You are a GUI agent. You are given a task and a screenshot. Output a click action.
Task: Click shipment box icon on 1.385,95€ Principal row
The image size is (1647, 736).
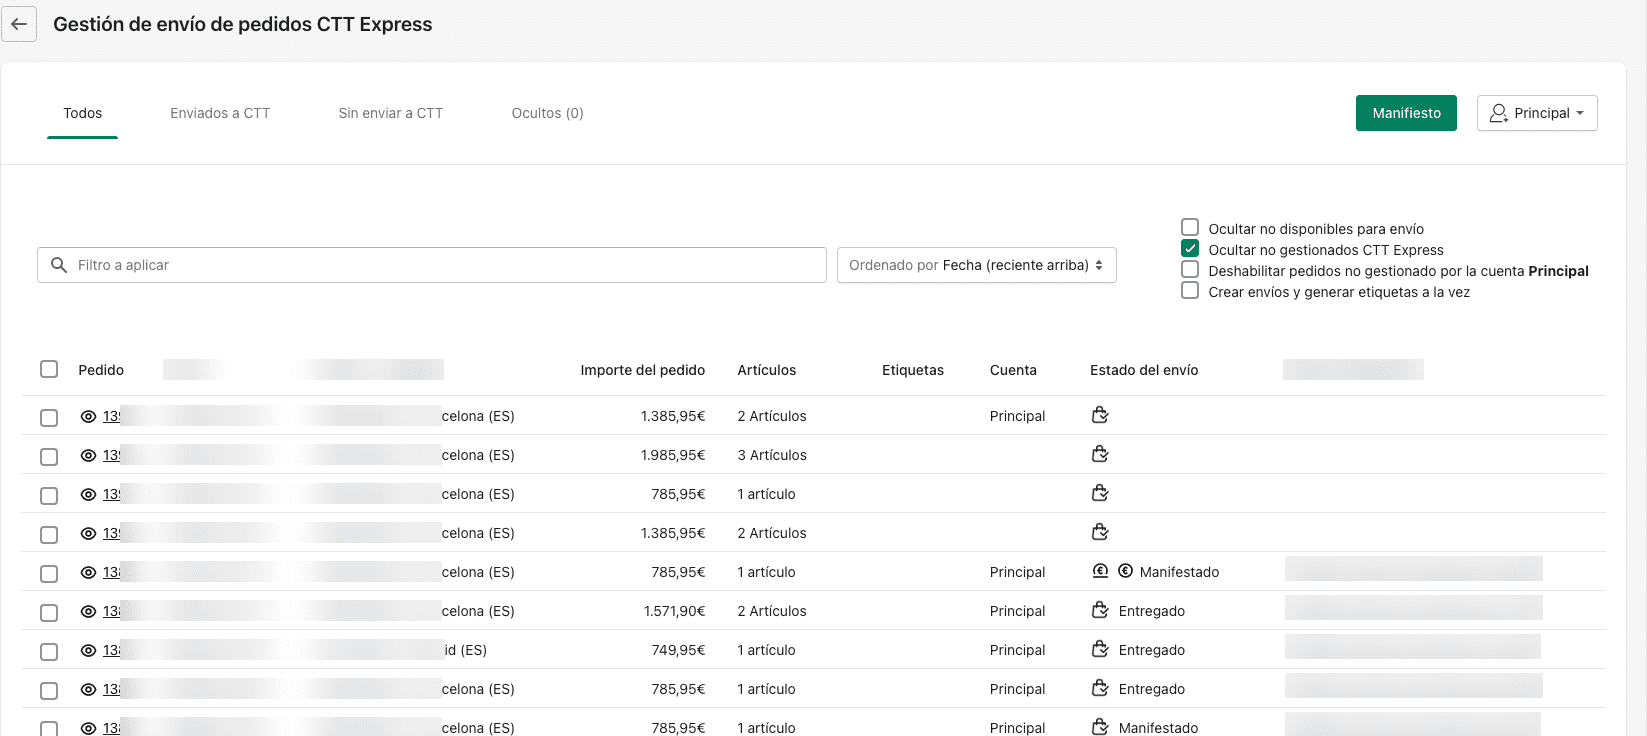pos(1100,415)
